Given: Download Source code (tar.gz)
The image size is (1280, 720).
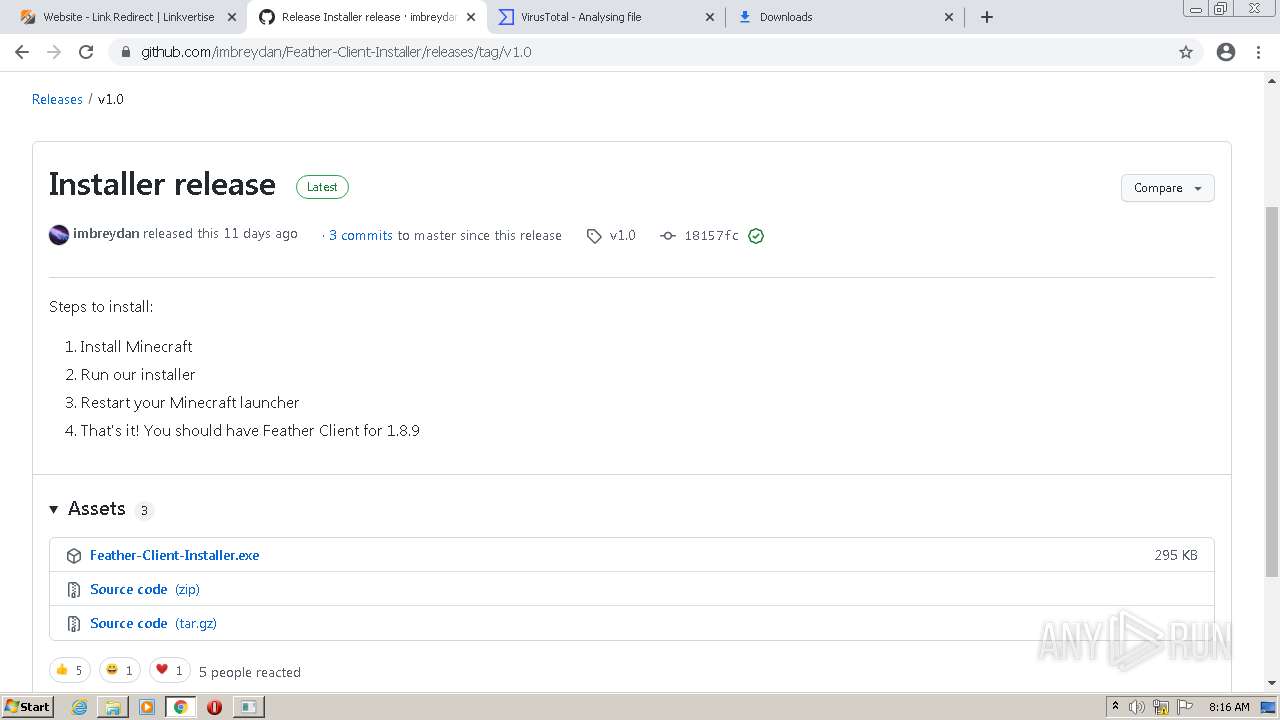Looking at the screenshot, I should 153,623.
